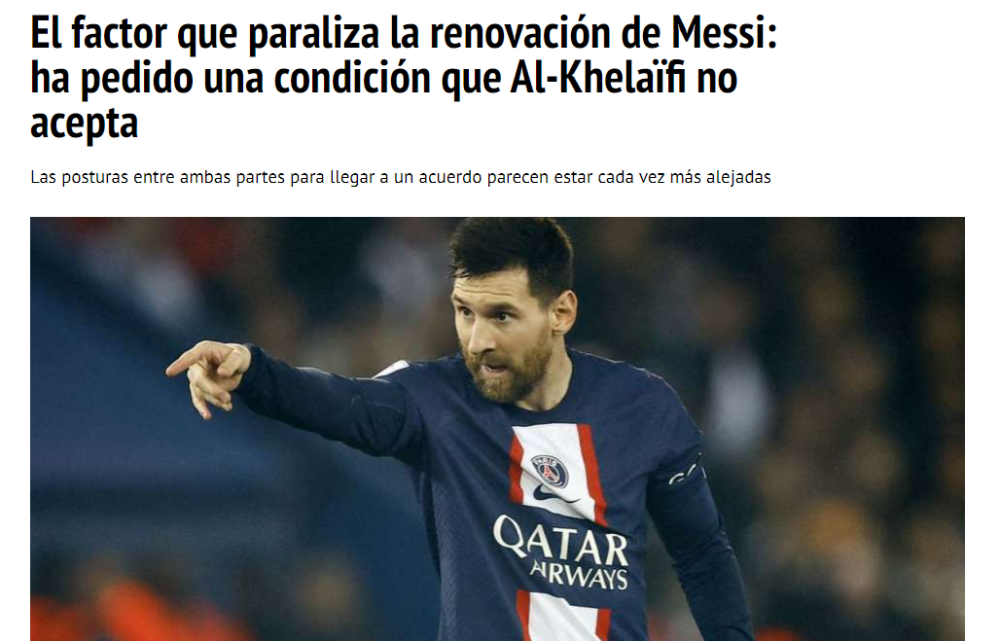
Task: Click the captain armband on the sleeve
Action: point(686,471)
